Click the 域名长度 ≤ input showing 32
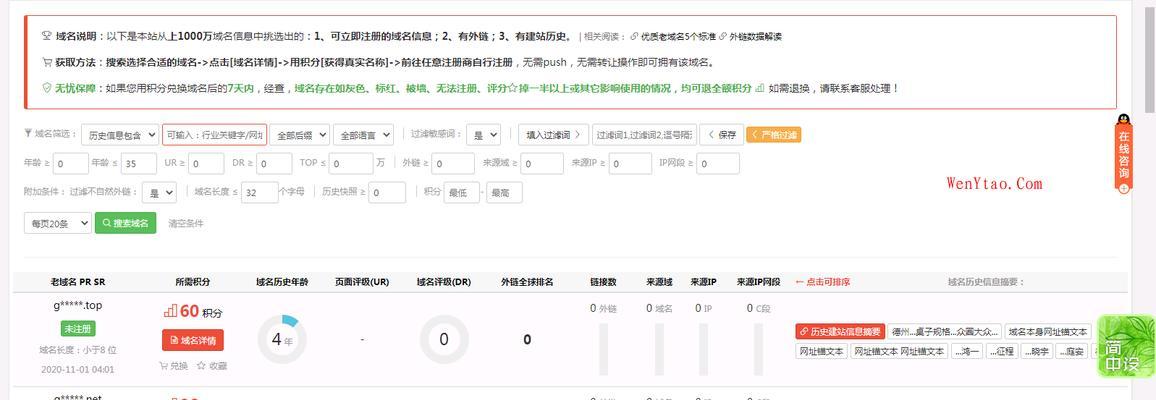1156x400 pixels. [x=260, y=193]
